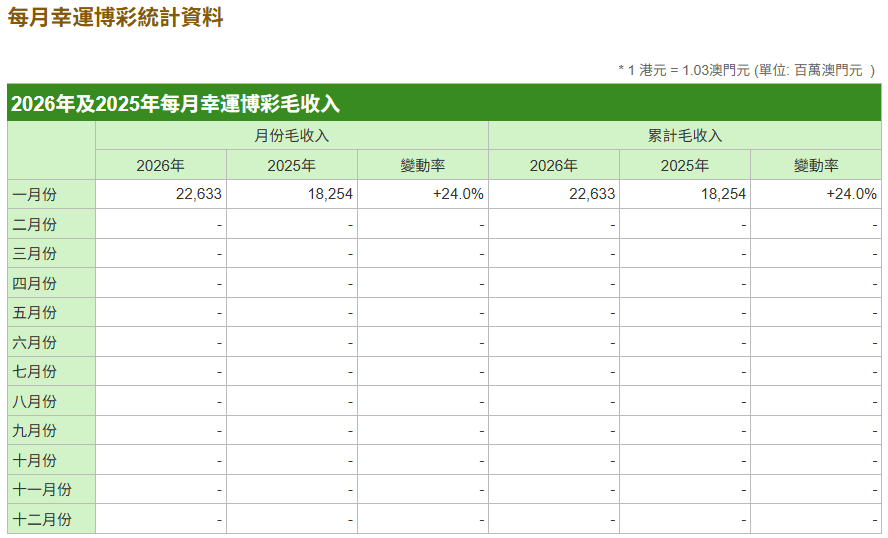Click the 2026年 header under 累計毛收入
Image resolution: width=888 pixels, height=538 pixels.
coord(554,165)
